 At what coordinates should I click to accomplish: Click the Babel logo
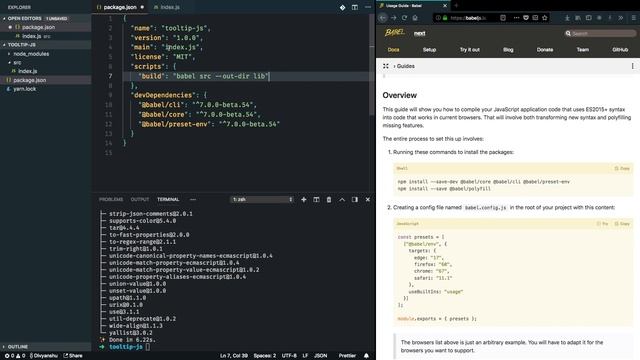tap(395, 33)
